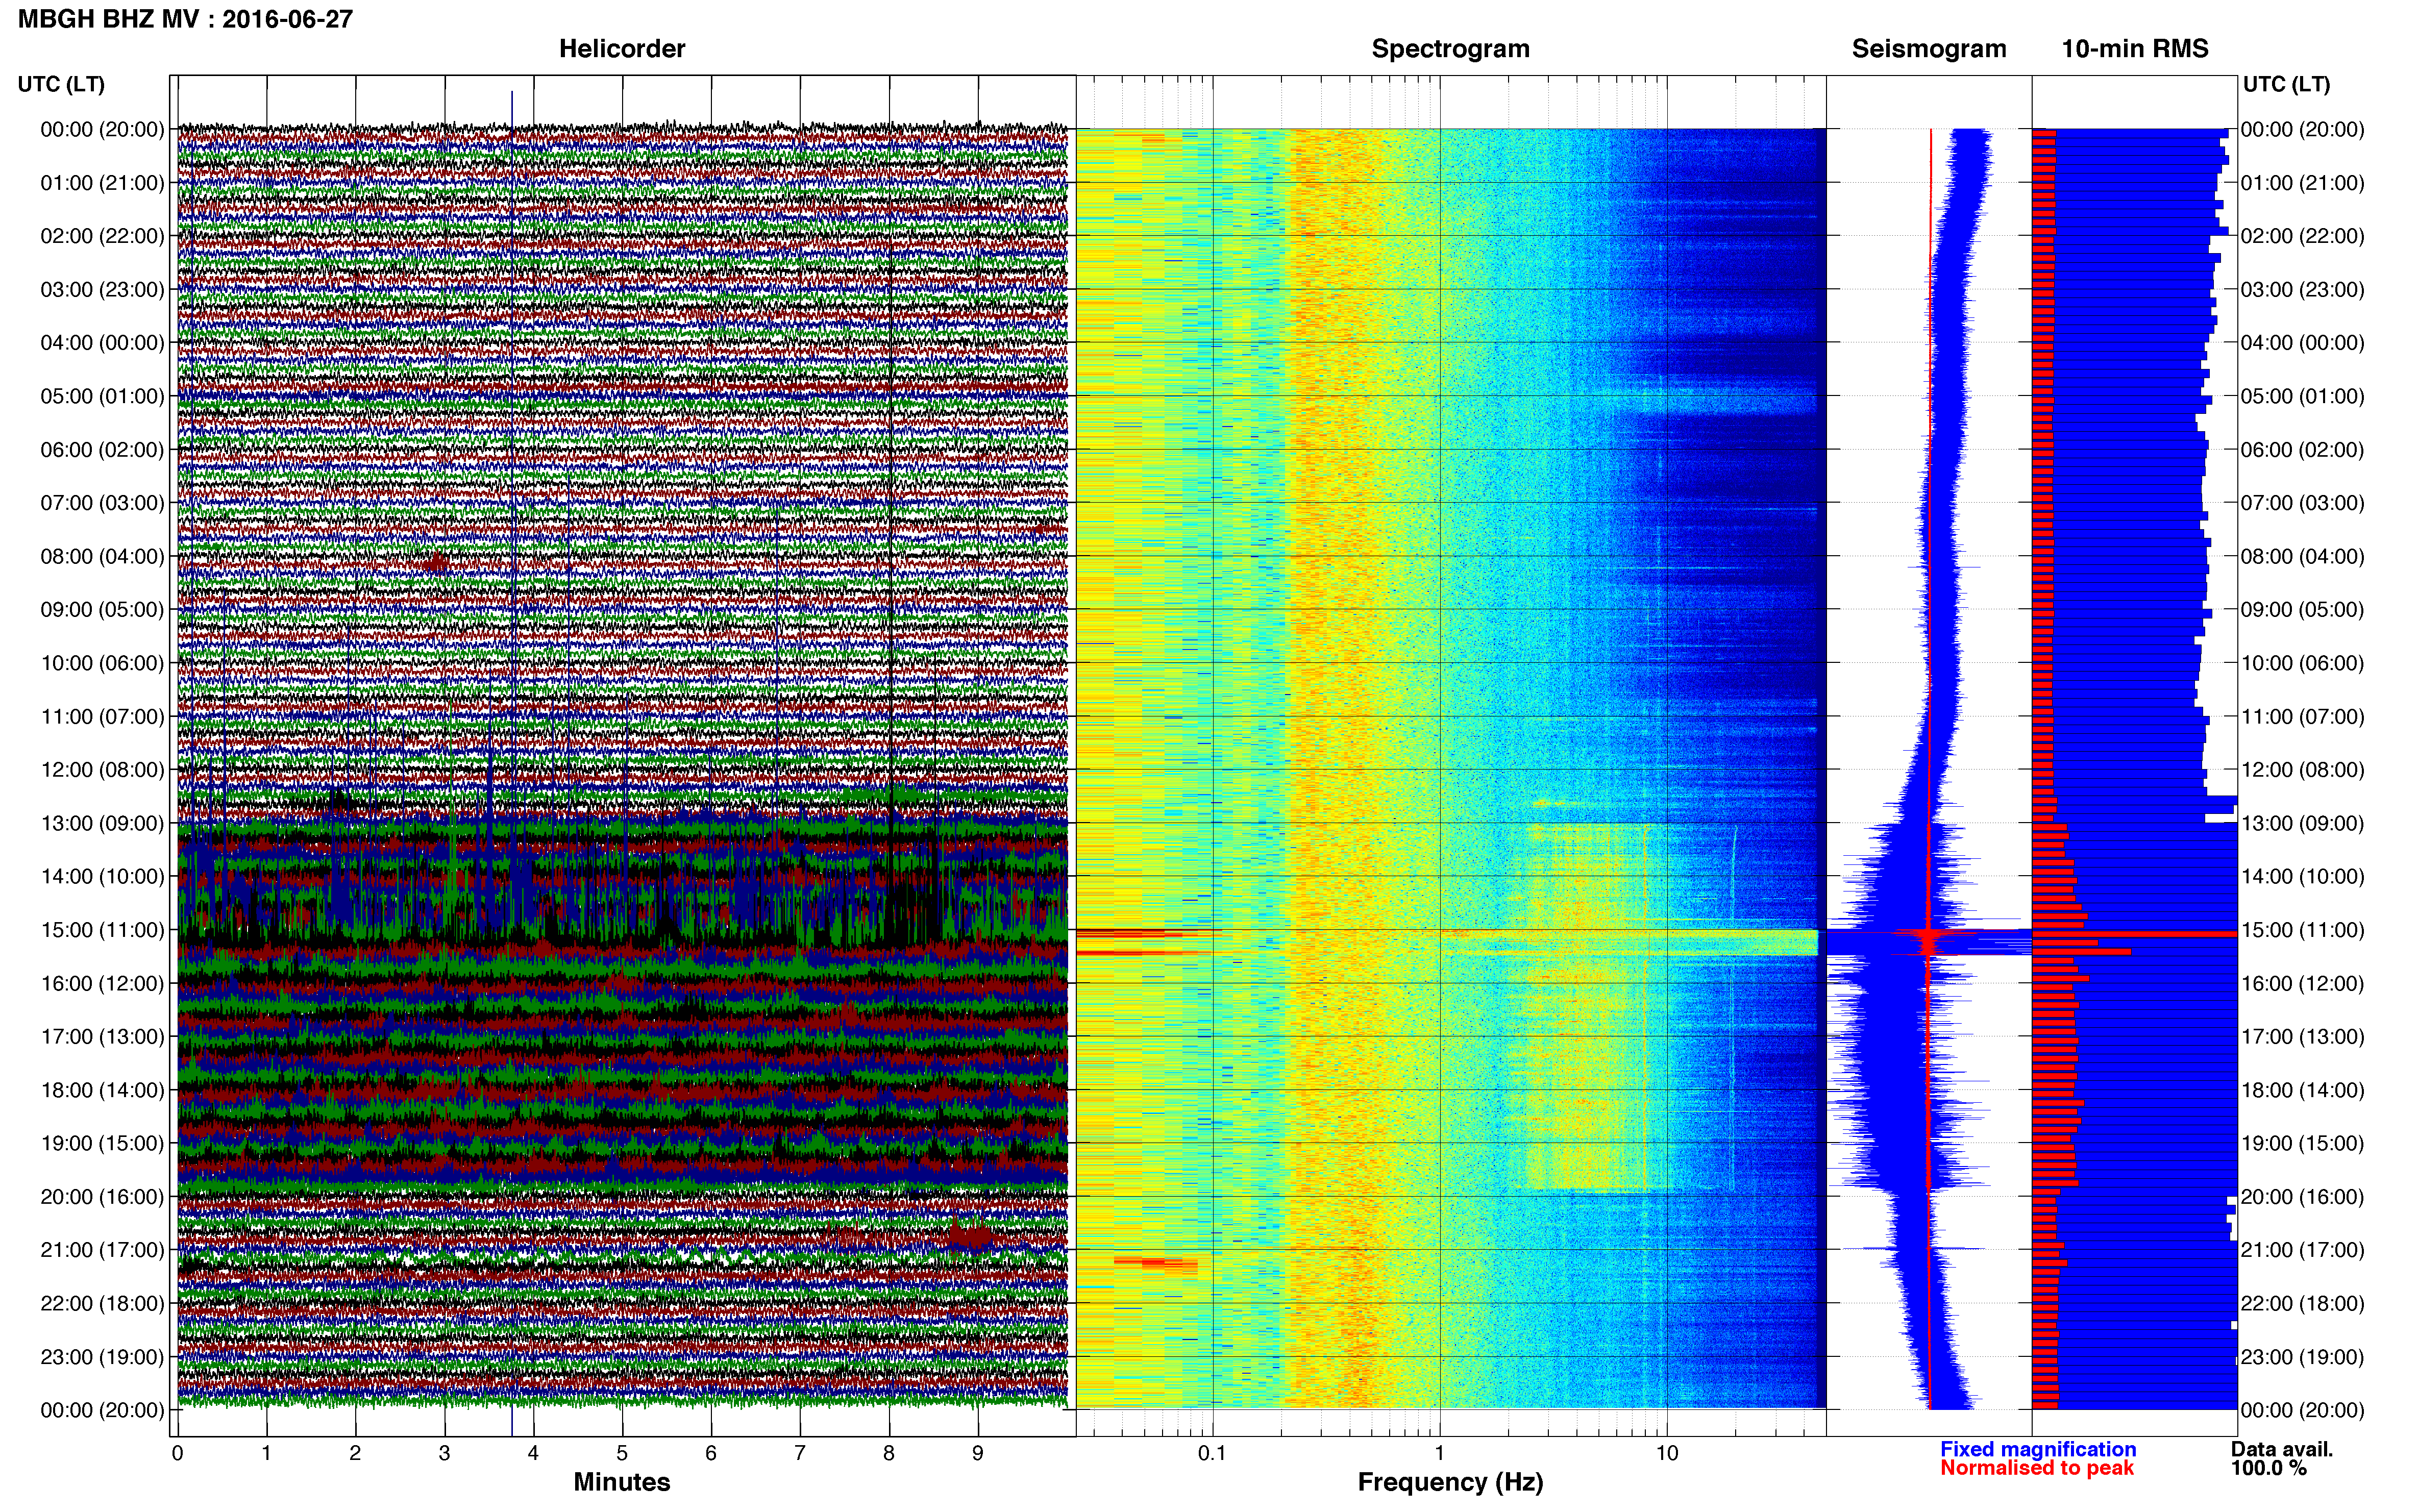Screen dimensions: 2419x1512
Task: Click the 17:00 (13:00) label beside the Helicorder
Action: point(102,1037)
